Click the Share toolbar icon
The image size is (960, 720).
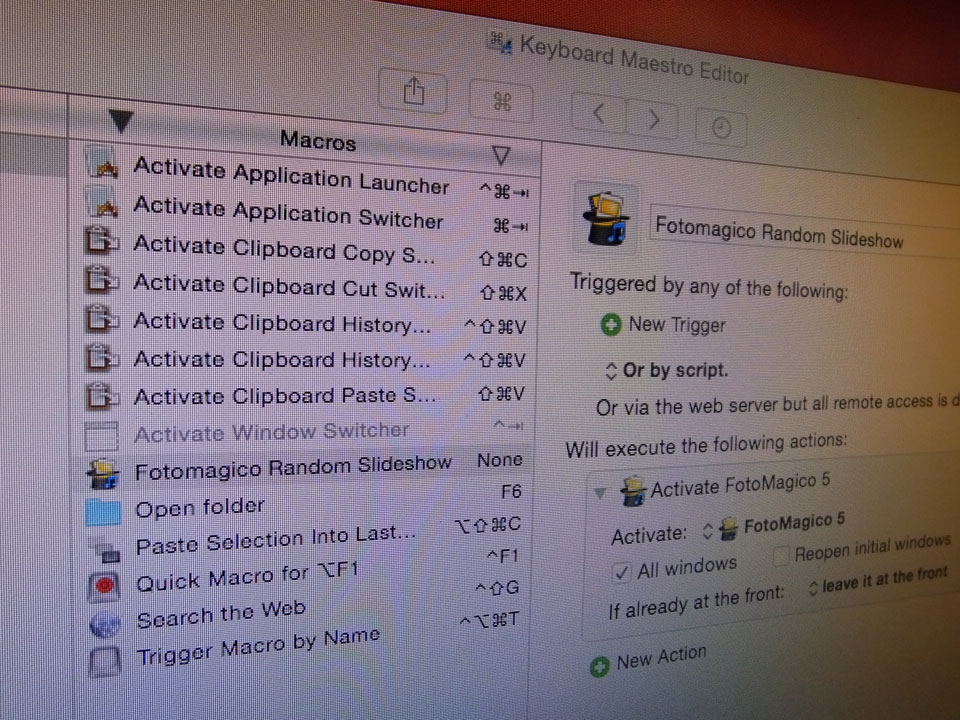[x=413, y=93]
